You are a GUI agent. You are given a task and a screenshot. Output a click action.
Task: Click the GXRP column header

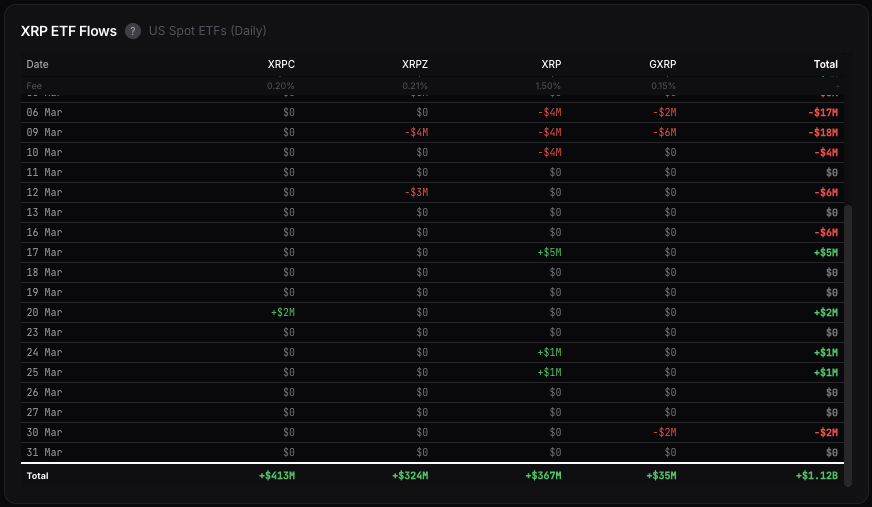(662, 64)
